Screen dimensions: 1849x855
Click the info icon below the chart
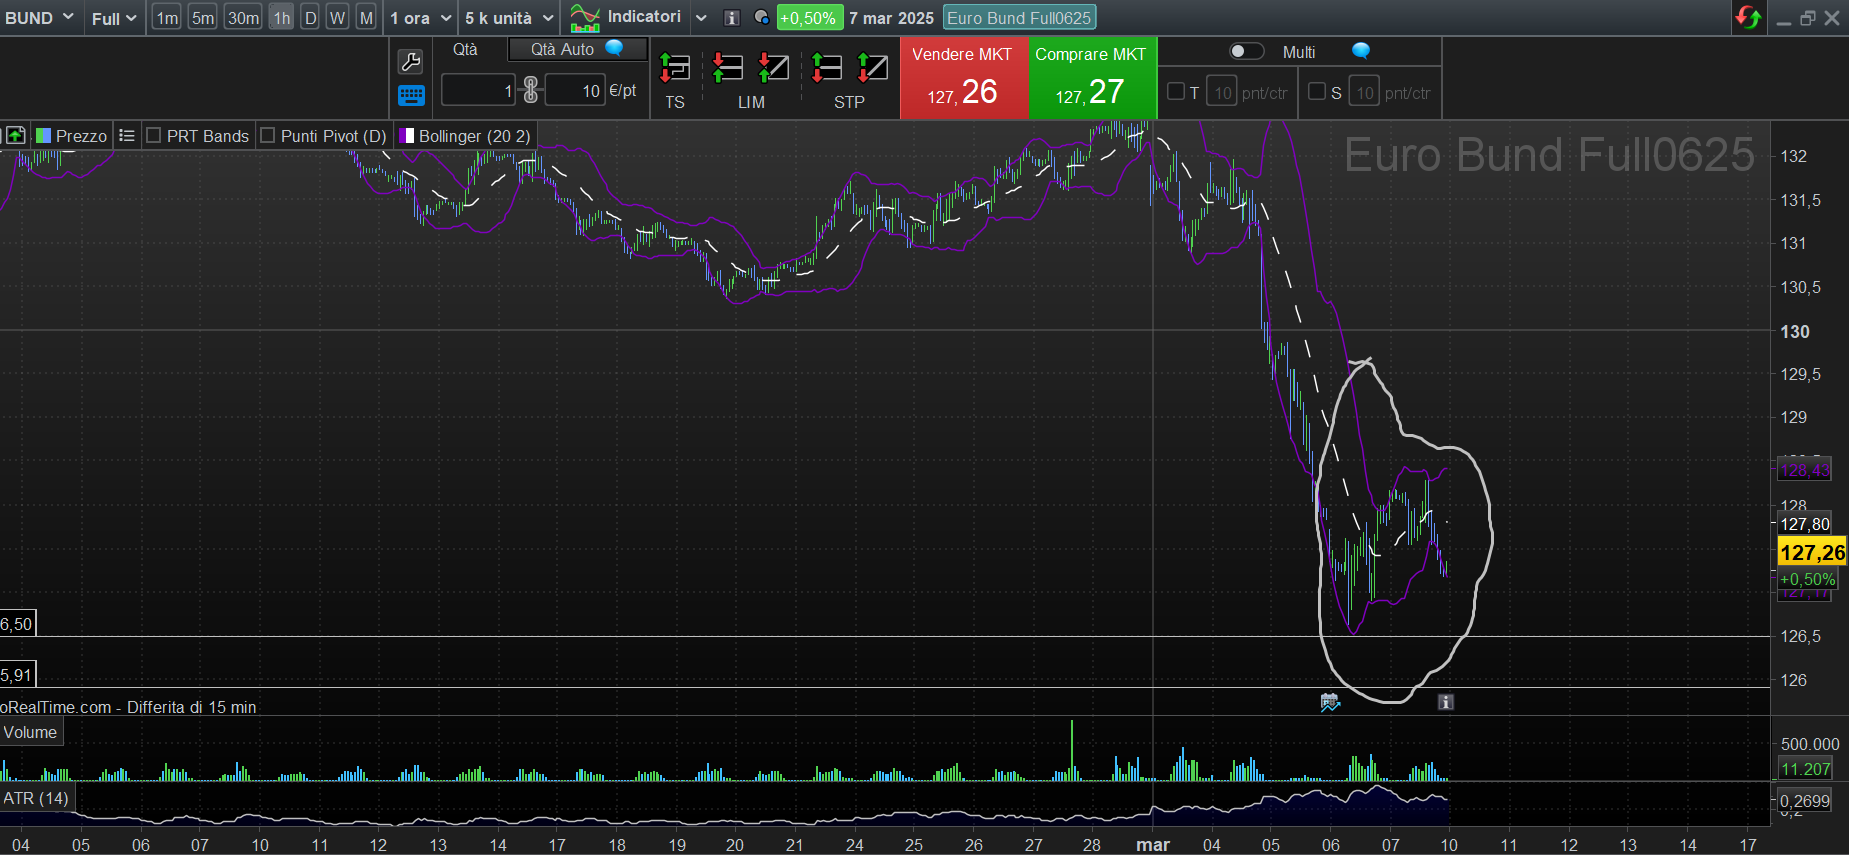pyautogui.click(x=1445, y=702)
